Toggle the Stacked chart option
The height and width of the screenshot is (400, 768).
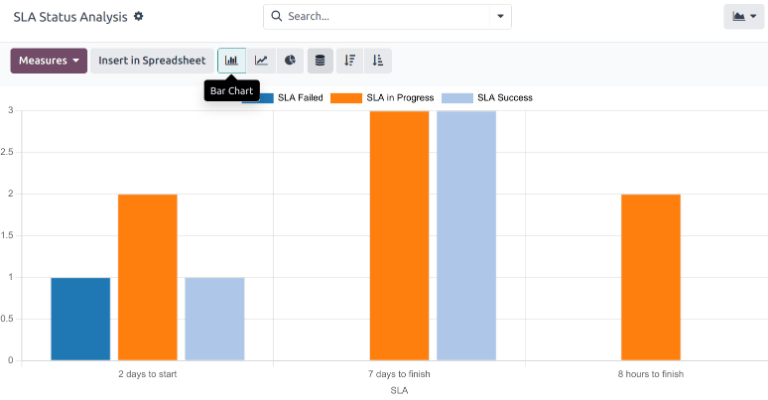[x=320, y=61]
